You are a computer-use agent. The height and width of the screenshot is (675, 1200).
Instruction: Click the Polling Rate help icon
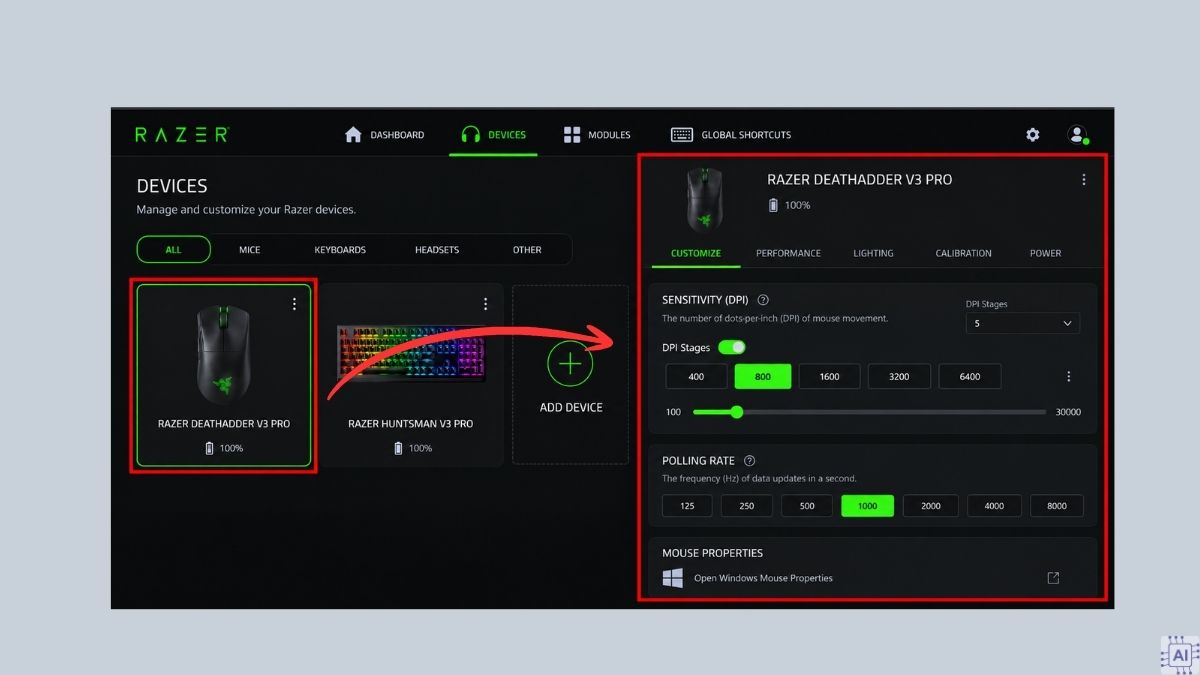(x=750, y=461)
